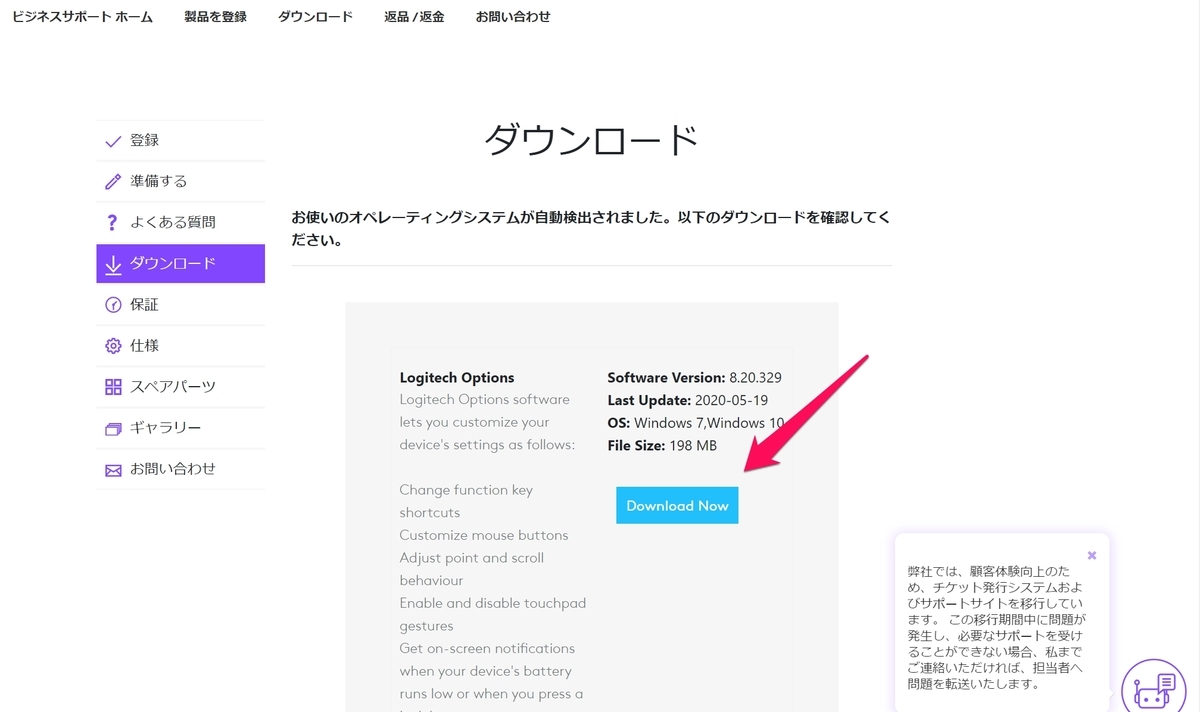The image size is (1200, 712).
Task: Click the envelope icon beside お問い合わせ
Action: (113, 470)
